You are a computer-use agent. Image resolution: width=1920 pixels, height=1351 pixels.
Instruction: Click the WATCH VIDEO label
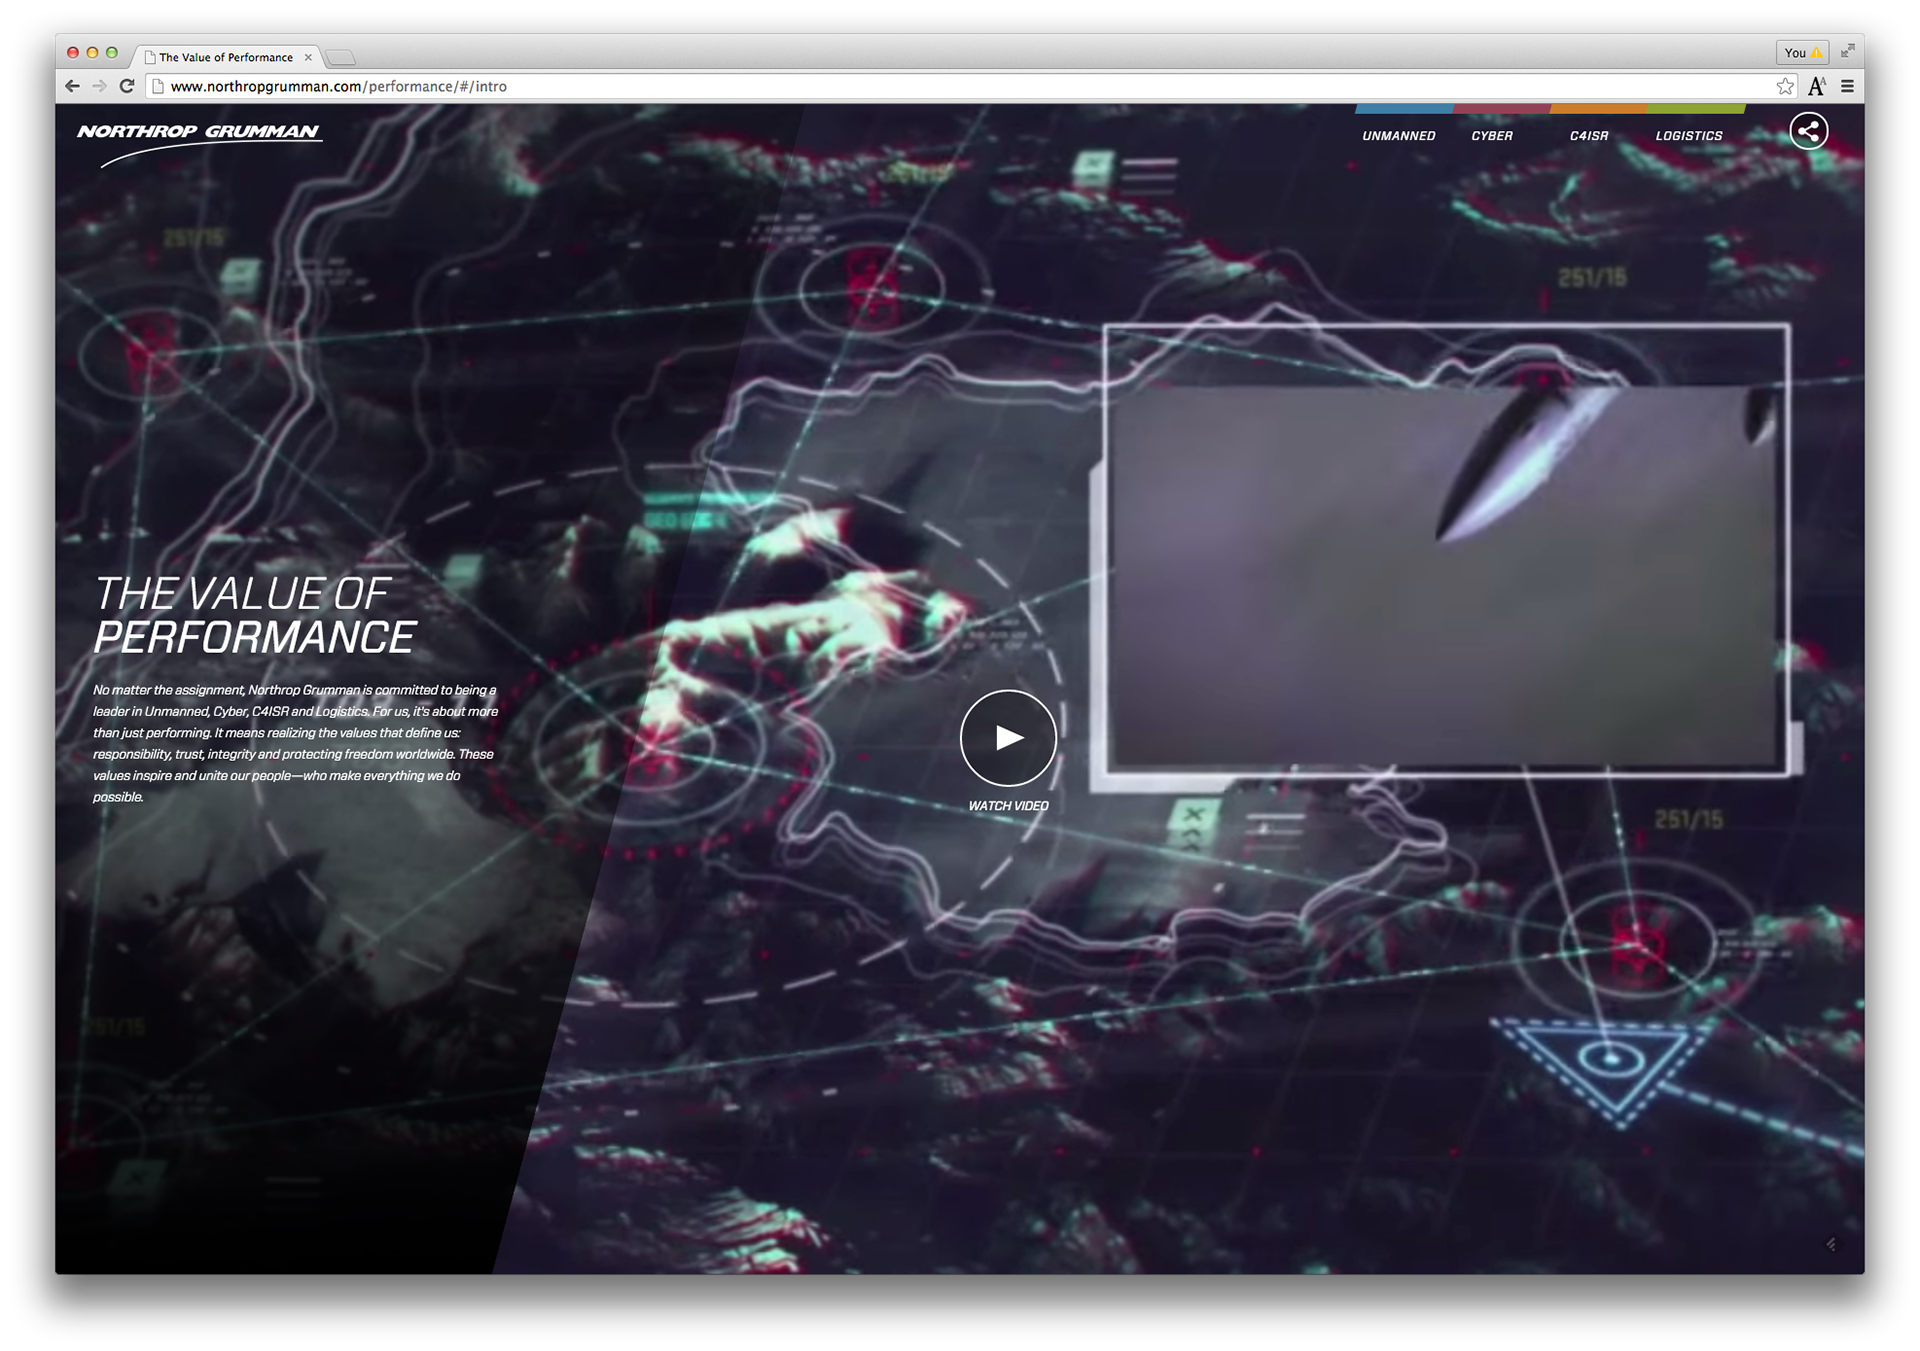pos(1008,806)
